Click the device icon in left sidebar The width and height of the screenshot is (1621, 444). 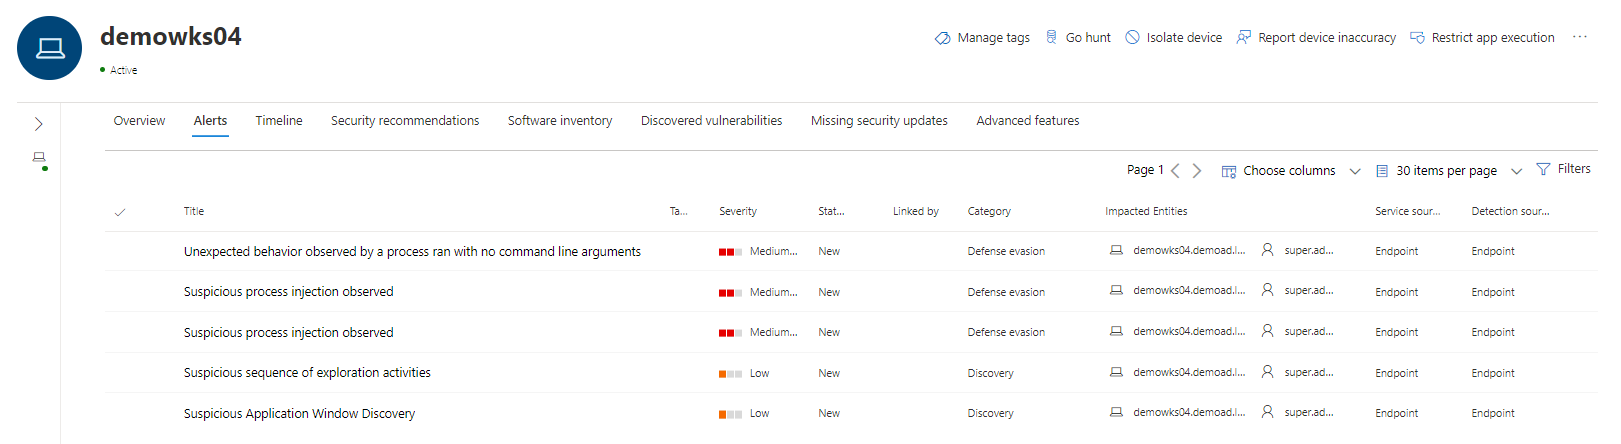coord(39,158)
